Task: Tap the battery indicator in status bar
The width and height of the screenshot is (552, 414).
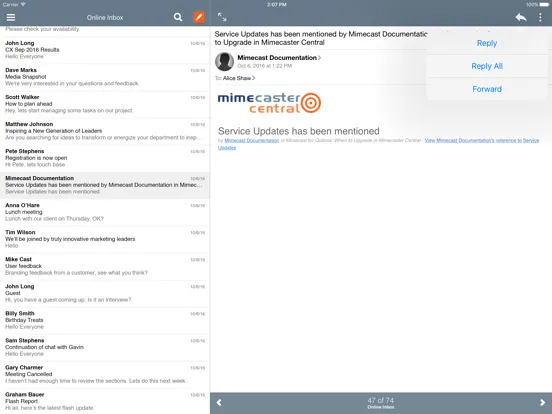Action: point(544,5)
